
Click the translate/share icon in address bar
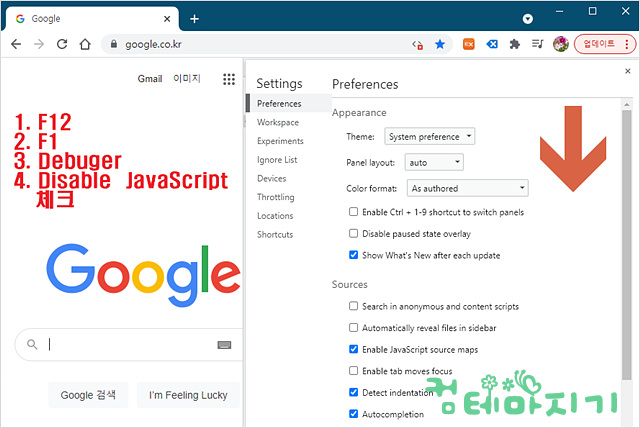pyautogui.click(x=417, y=44)
